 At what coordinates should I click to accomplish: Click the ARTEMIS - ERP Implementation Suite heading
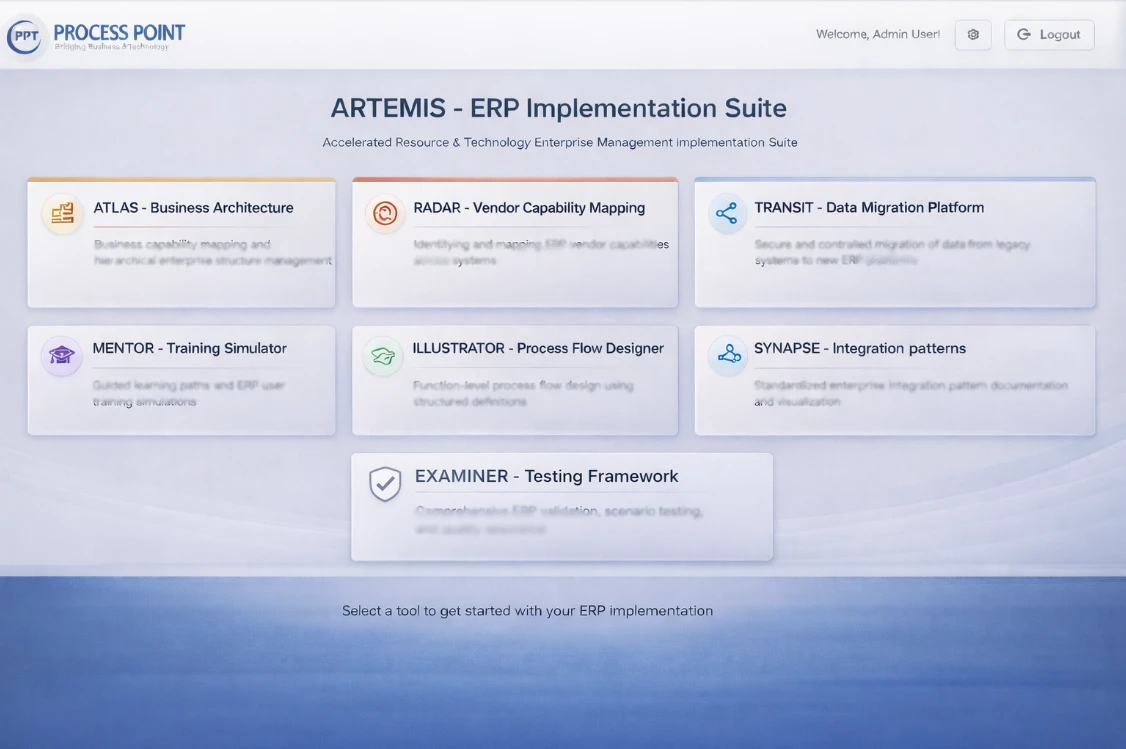click(559, 108)
